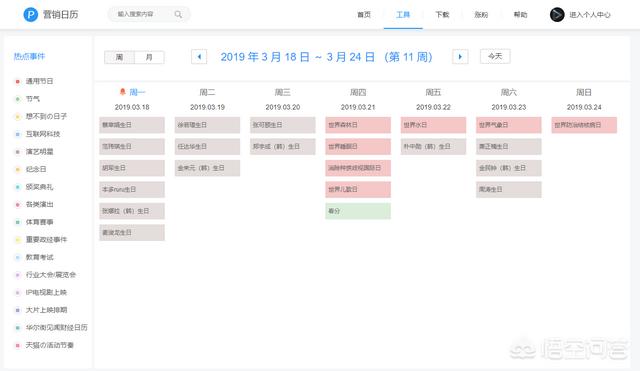The image size is (640, 371).
Task: Click the date 2019.03.22
Action: 433,107
